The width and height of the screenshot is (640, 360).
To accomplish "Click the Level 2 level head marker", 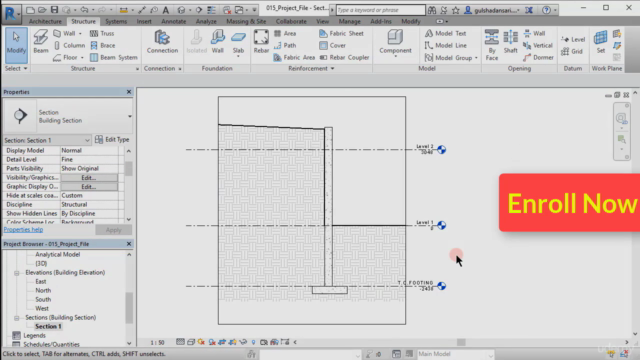I will pos(441,150).
